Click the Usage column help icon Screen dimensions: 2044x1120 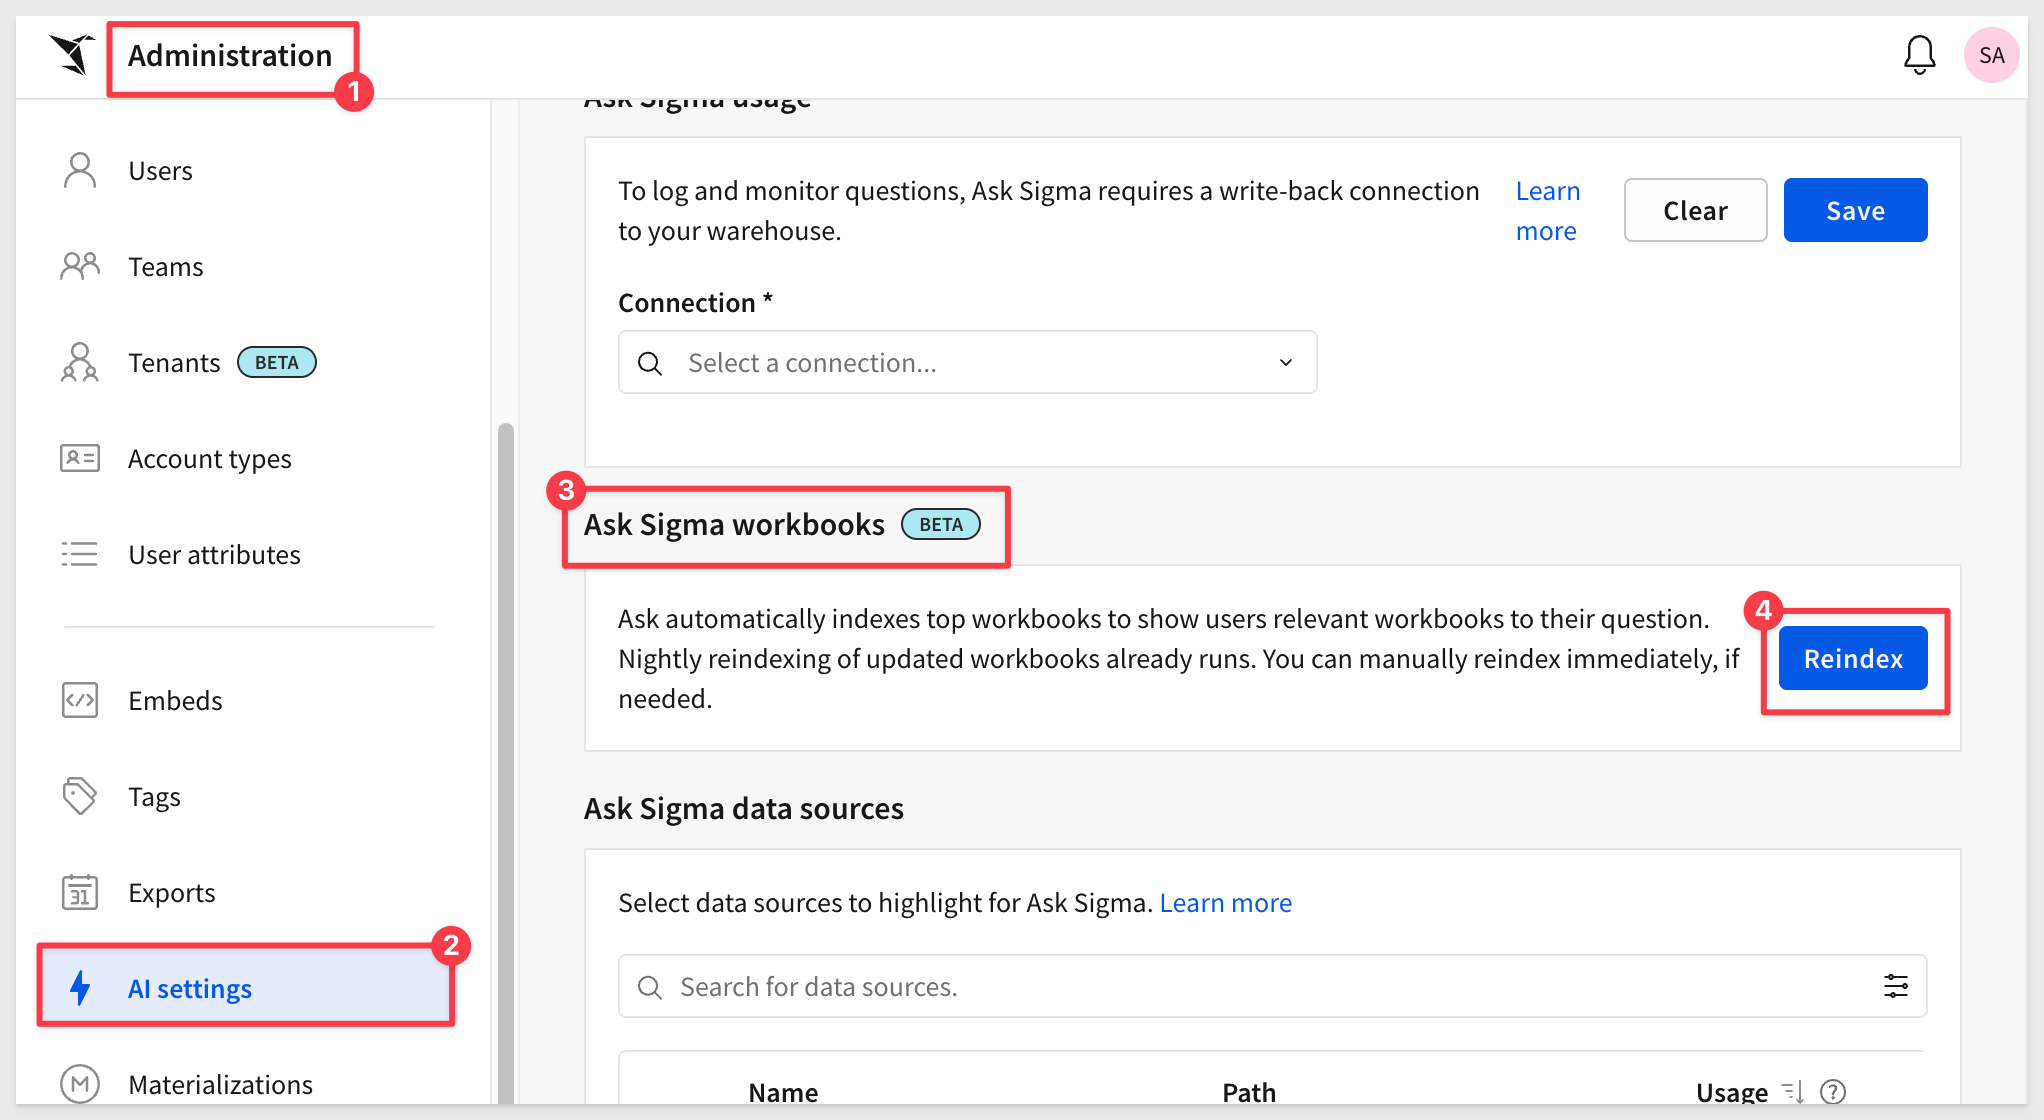(x=1833, y=1091)
